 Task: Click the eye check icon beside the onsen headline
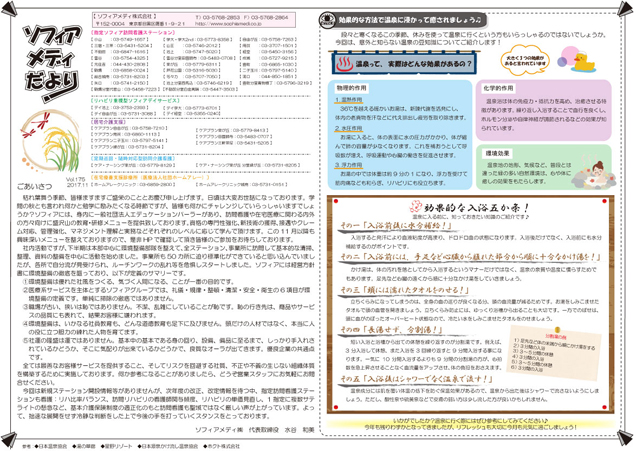327,19
